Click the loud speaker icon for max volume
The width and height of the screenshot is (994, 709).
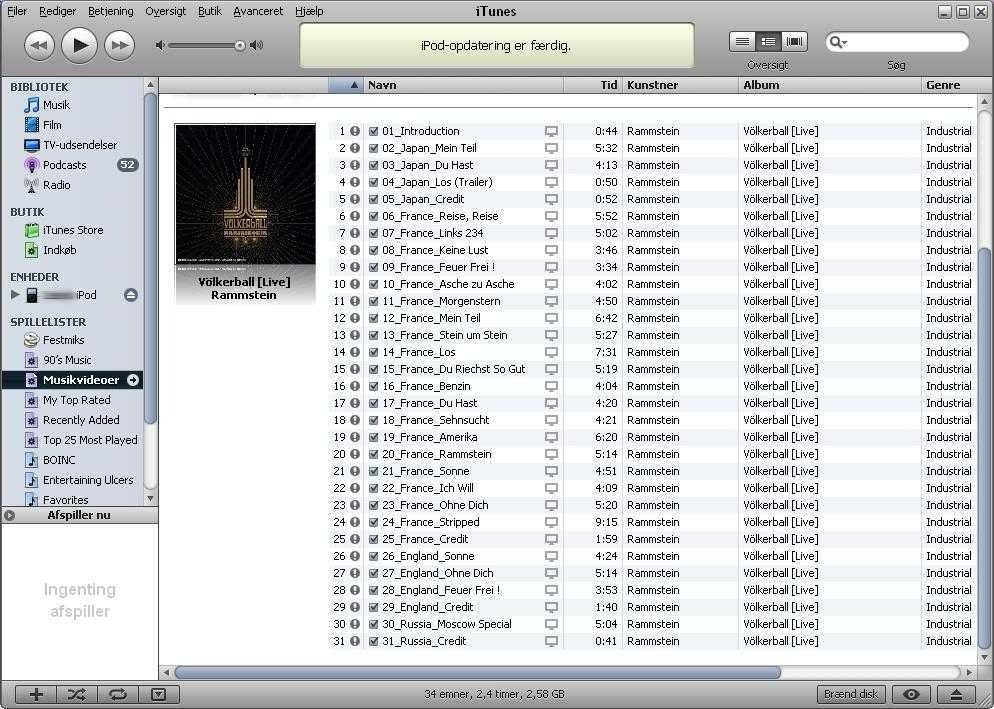point(257,45)
